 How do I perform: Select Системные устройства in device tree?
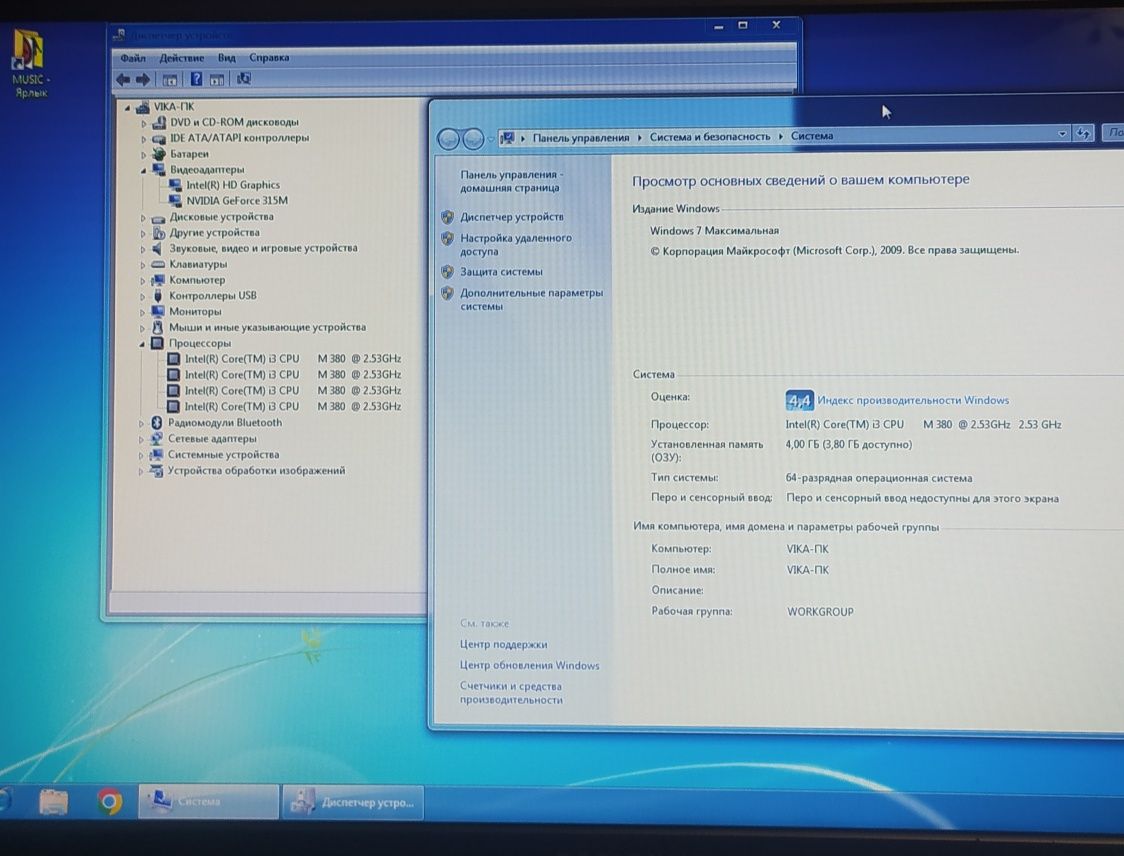[223, 455]
